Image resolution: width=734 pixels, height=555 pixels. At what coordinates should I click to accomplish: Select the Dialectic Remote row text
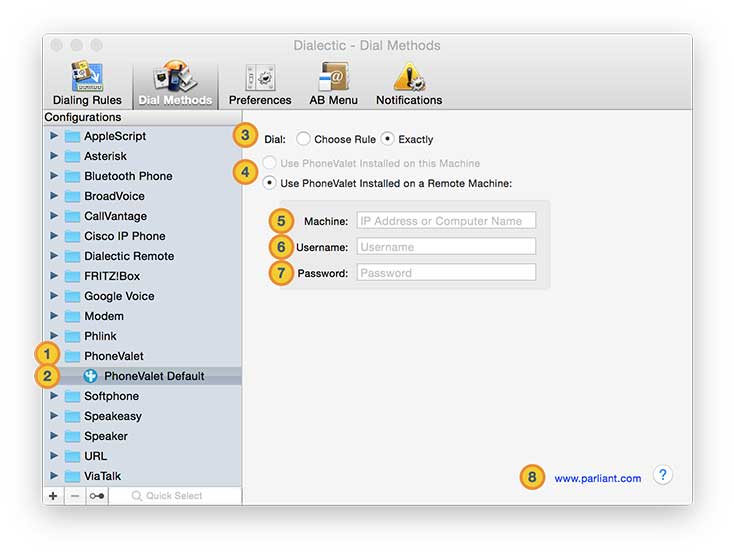(129, 256)
